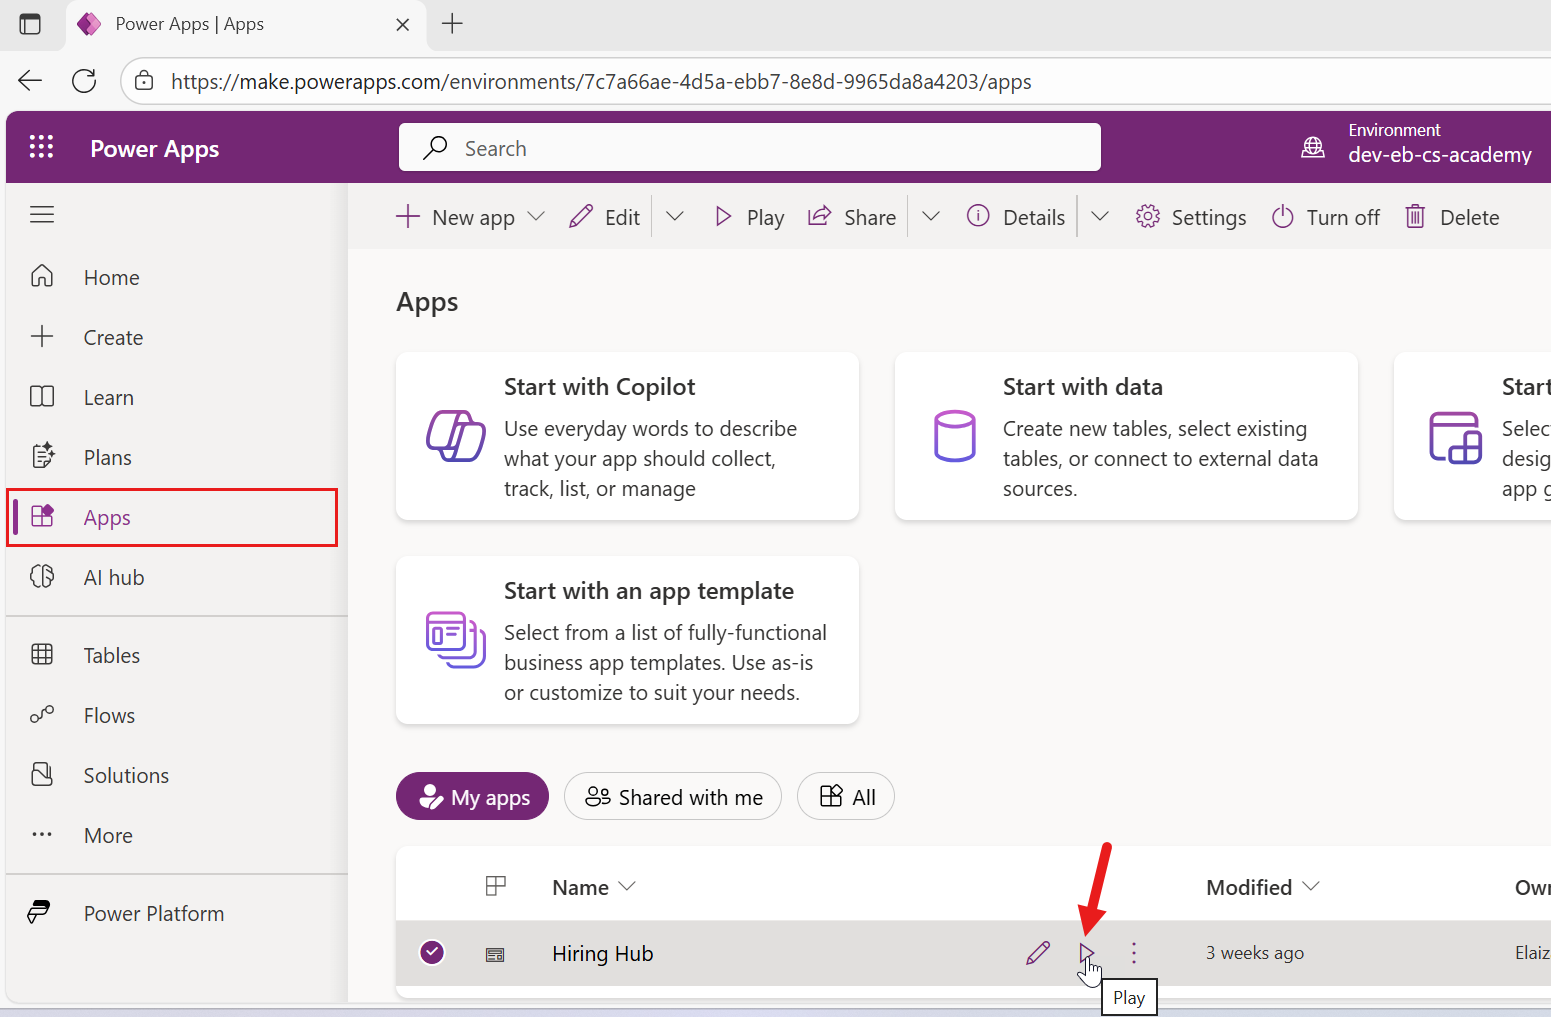Collapse the navigation pane with hamburger icon
Viewport: 1551px width, 1017px height.
click(x=42, y=214)
